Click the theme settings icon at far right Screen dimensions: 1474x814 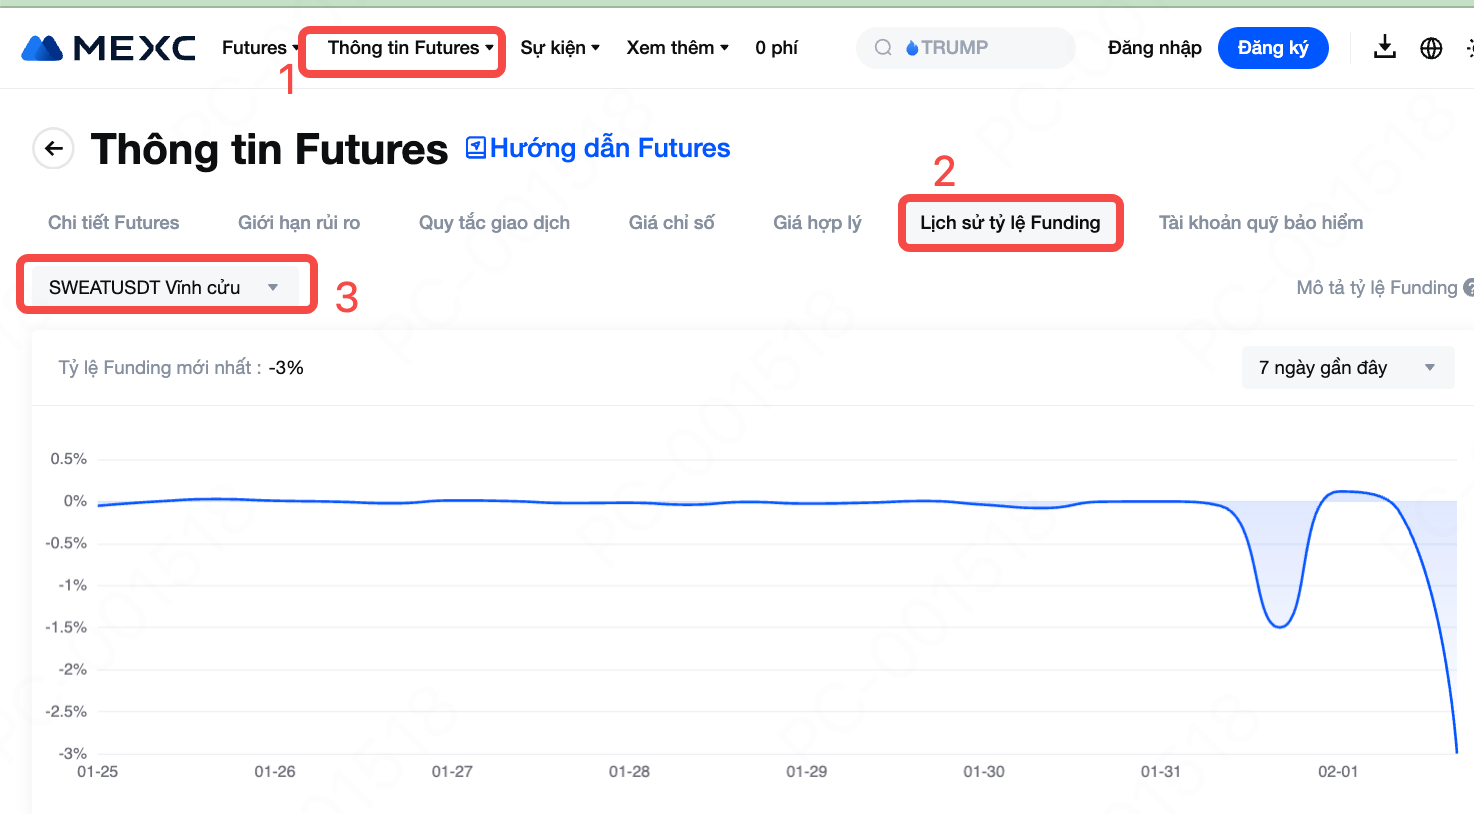tap(1469, 48)
